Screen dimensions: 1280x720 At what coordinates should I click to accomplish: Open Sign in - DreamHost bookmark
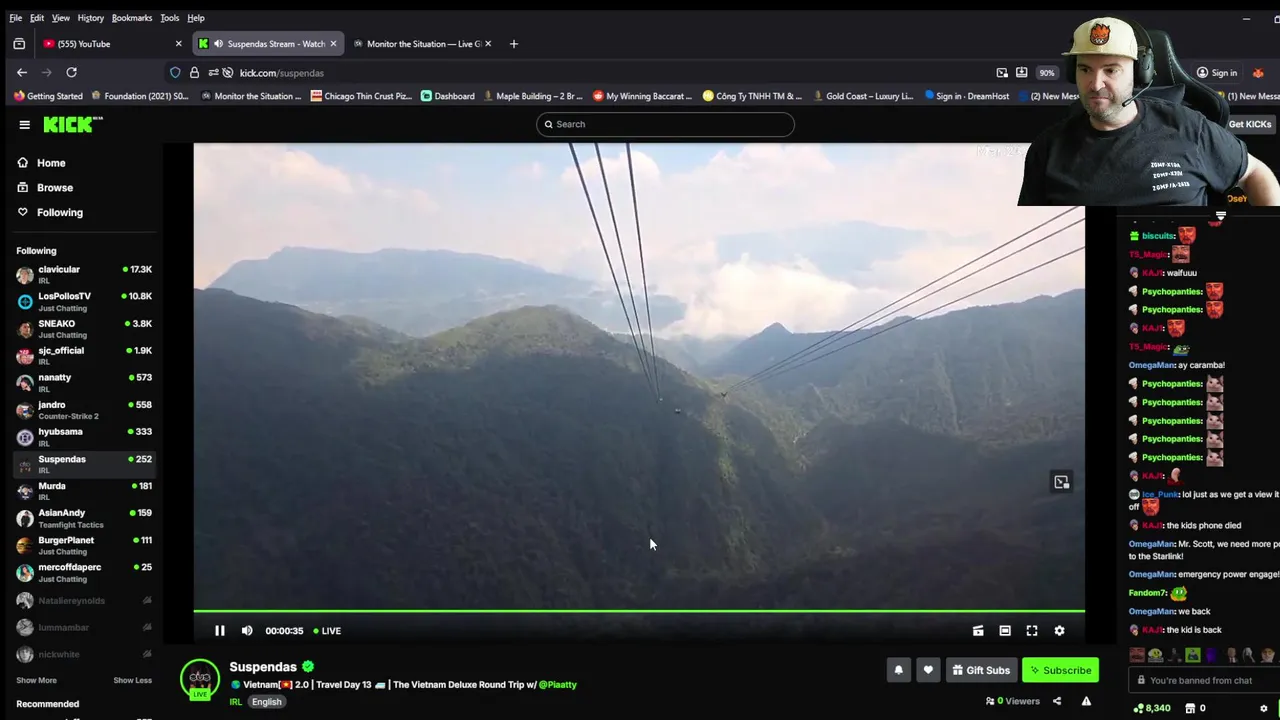pyautogui.click(x=967, y=96)
